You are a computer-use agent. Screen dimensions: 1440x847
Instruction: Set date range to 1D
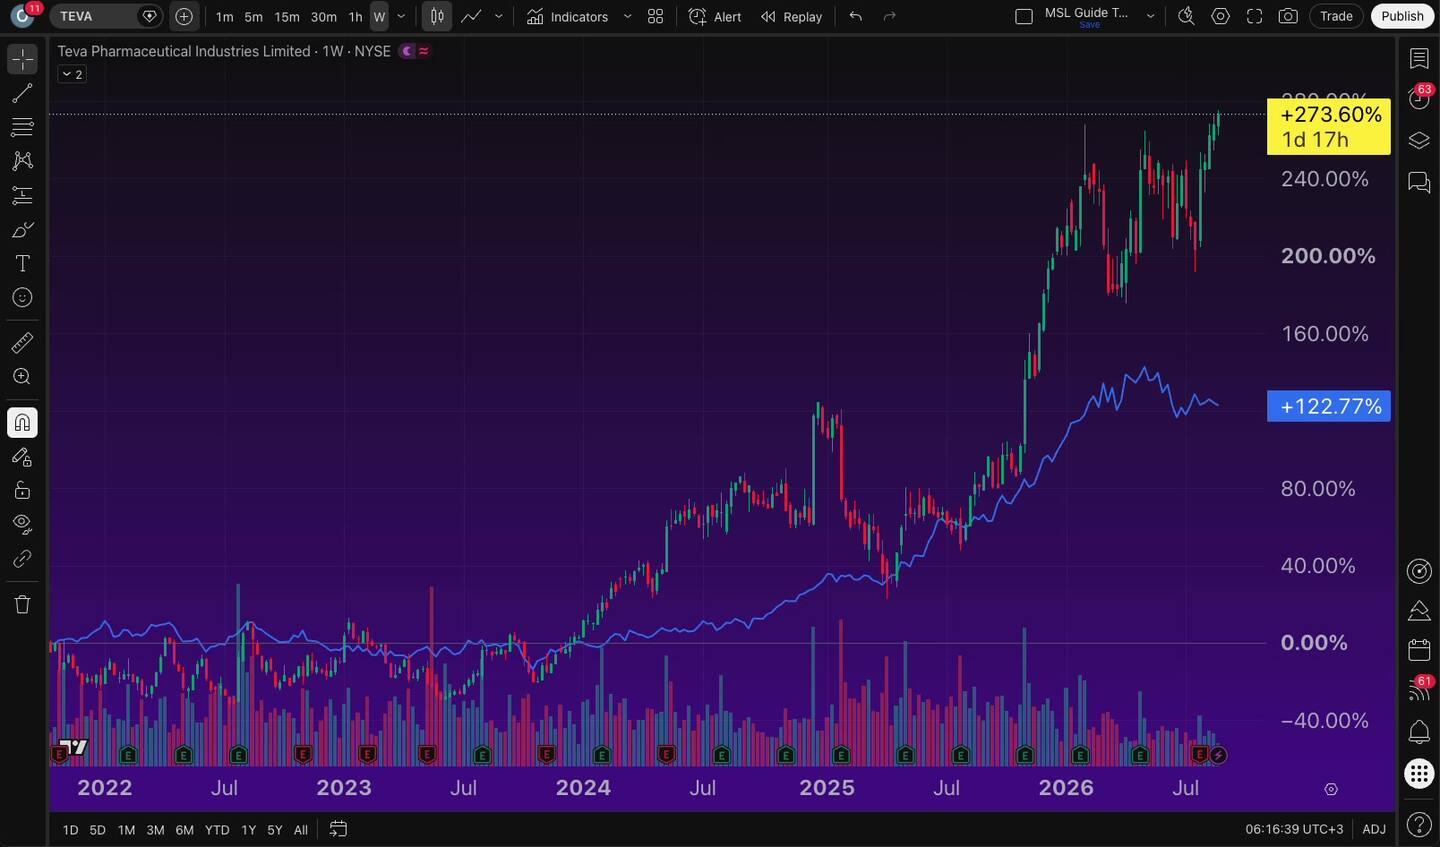click(70, 830)
